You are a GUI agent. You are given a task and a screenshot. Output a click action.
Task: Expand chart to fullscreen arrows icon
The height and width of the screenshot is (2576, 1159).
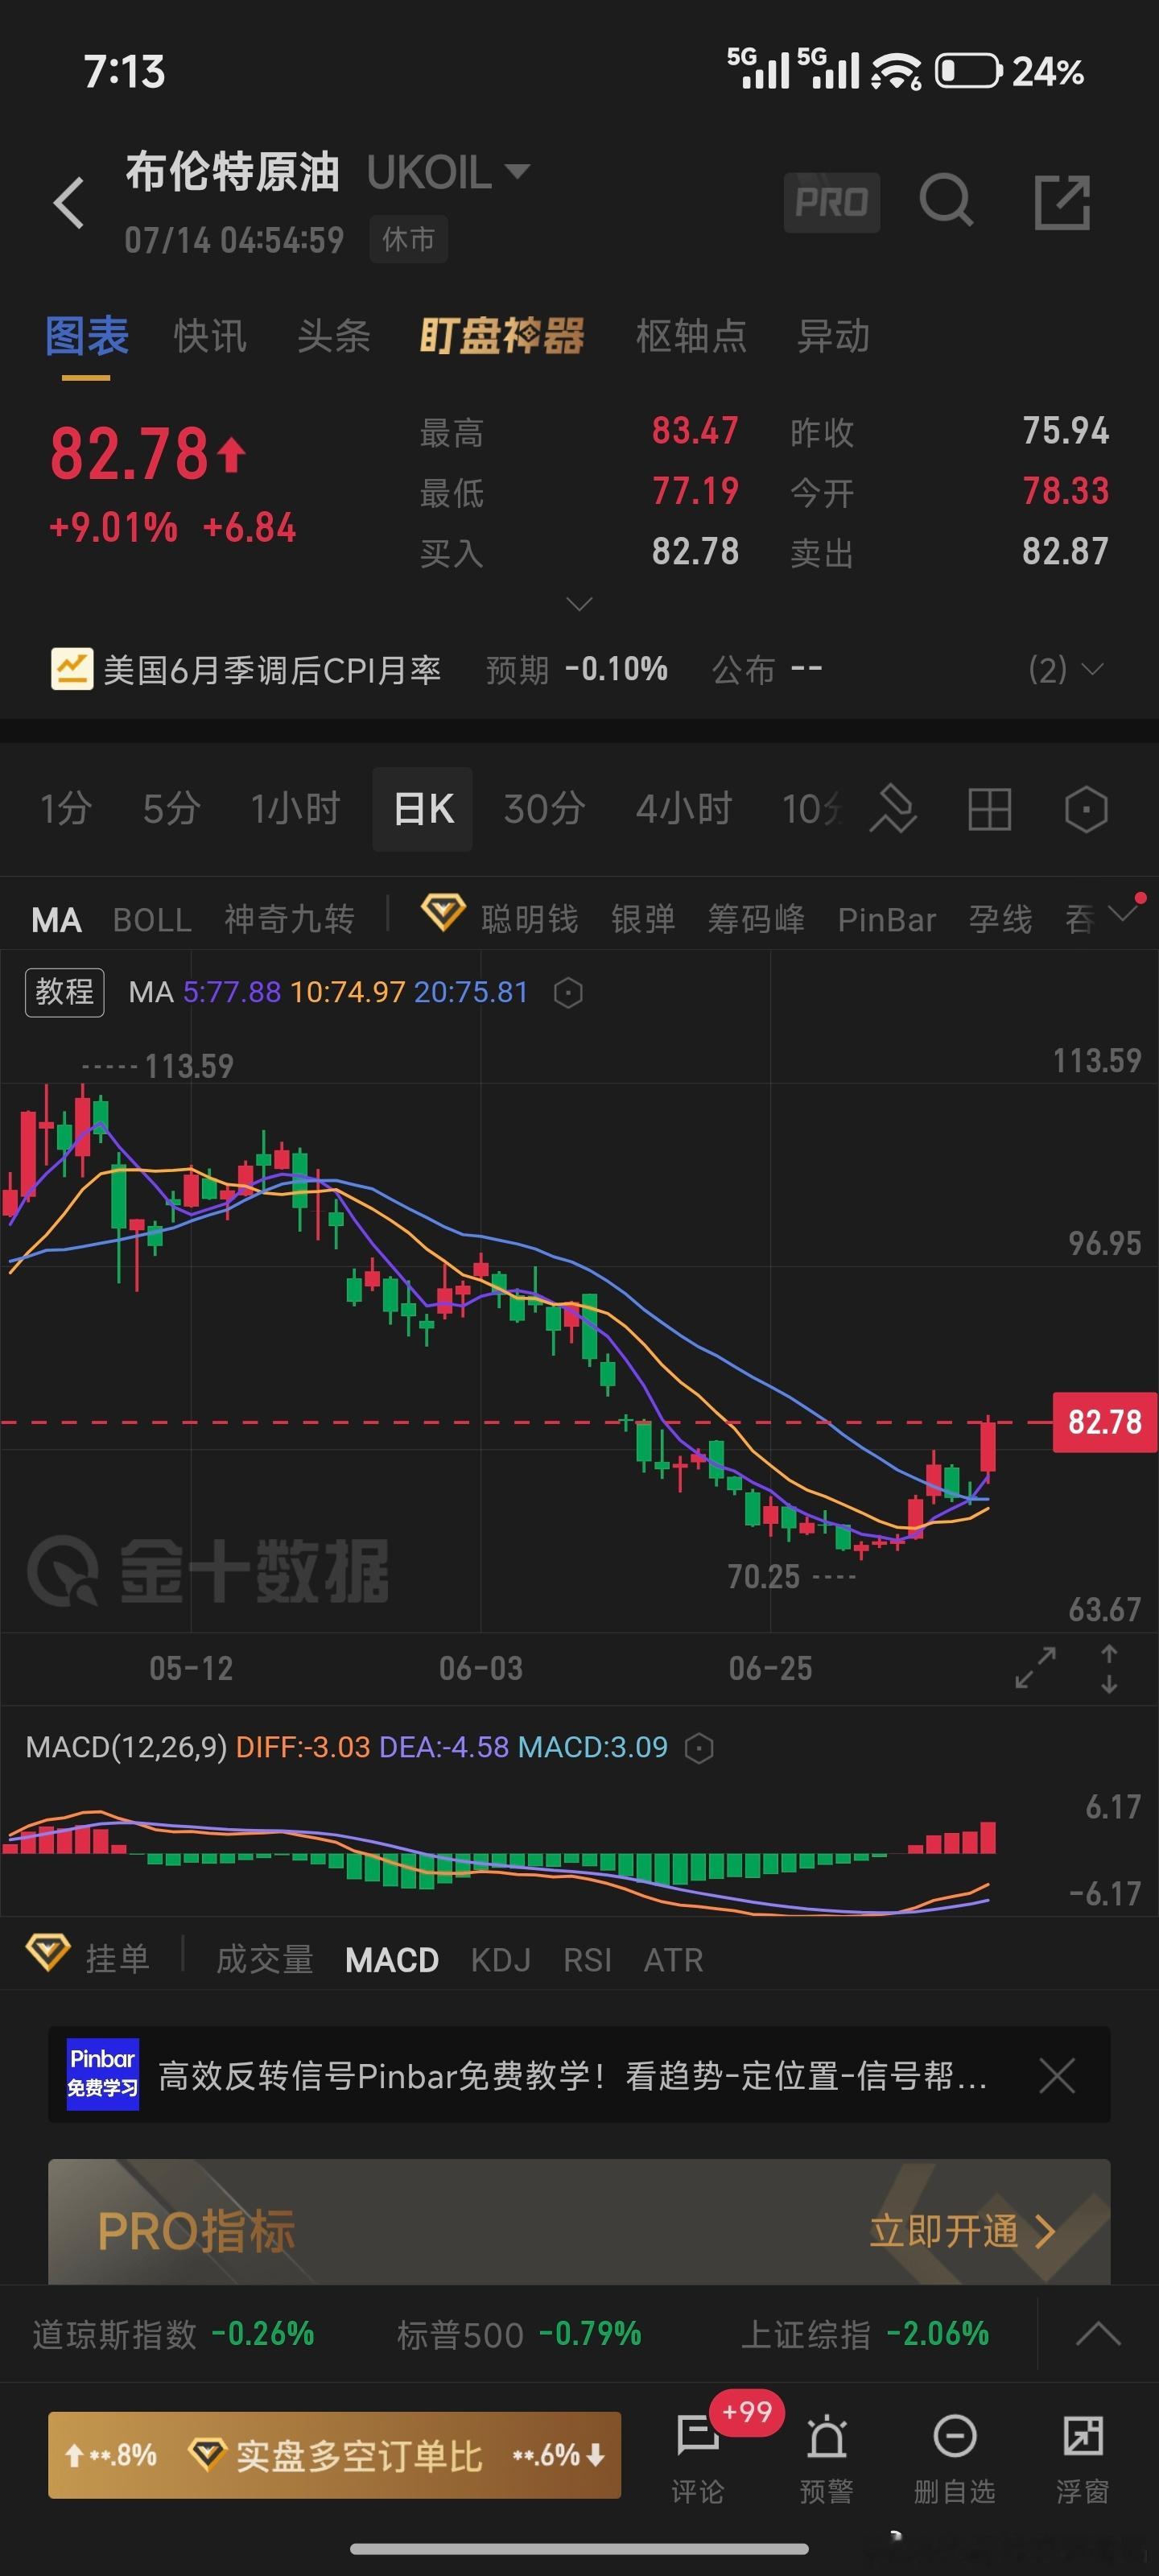pyautogui.click(x=1035, y=1667)
